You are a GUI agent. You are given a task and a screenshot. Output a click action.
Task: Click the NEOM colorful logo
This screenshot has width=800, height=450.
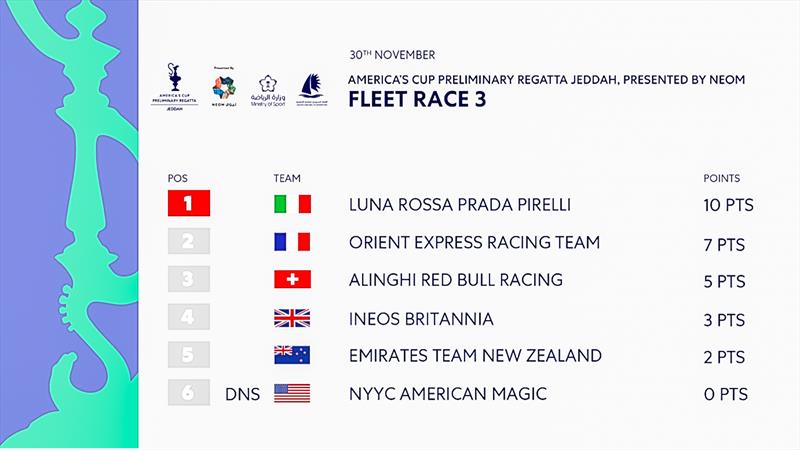(x=224, y=87)
